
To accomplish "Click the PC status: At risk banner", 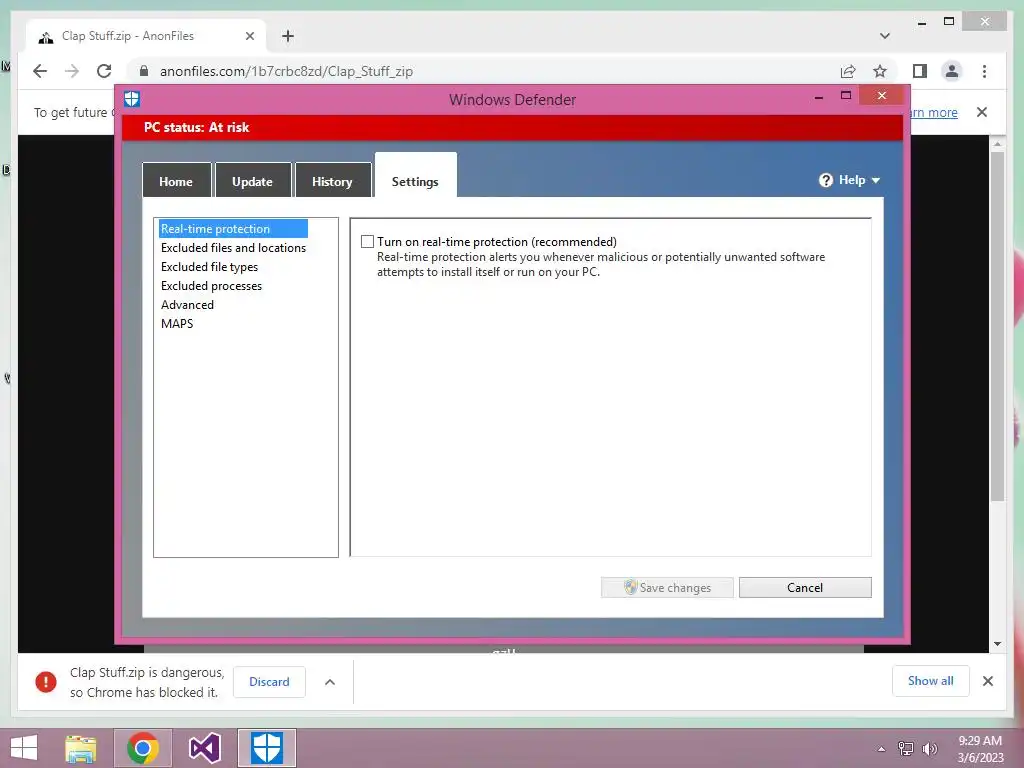I will [x=513, y=127].
